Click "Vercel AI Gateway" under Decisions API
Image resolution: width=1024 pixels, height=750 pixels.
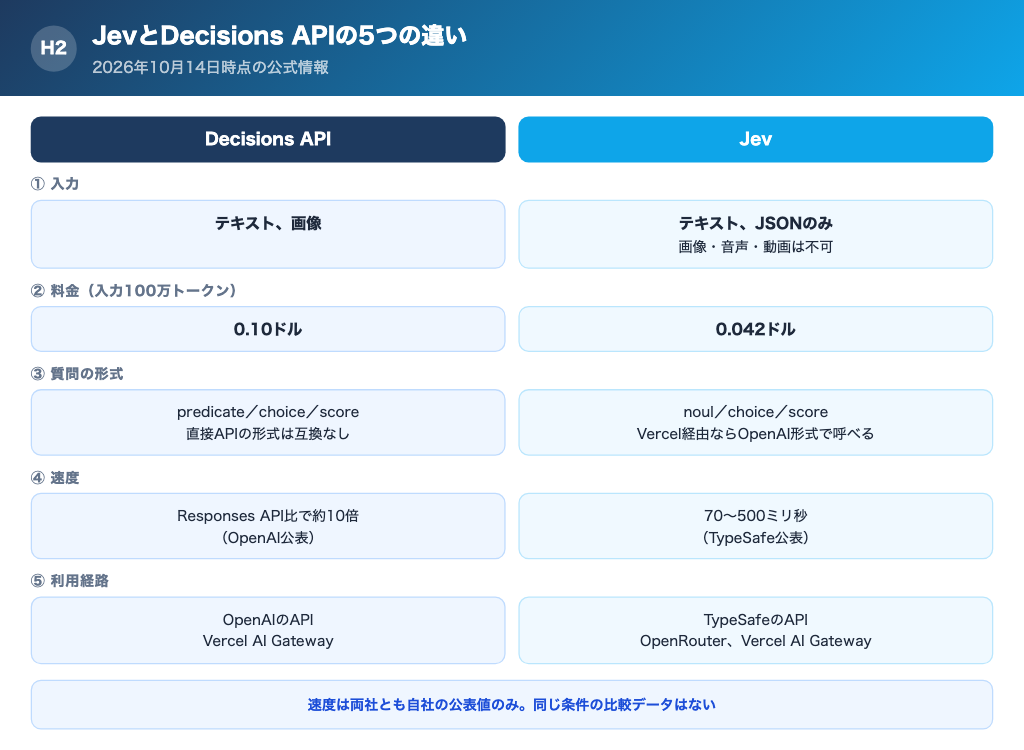268,641
